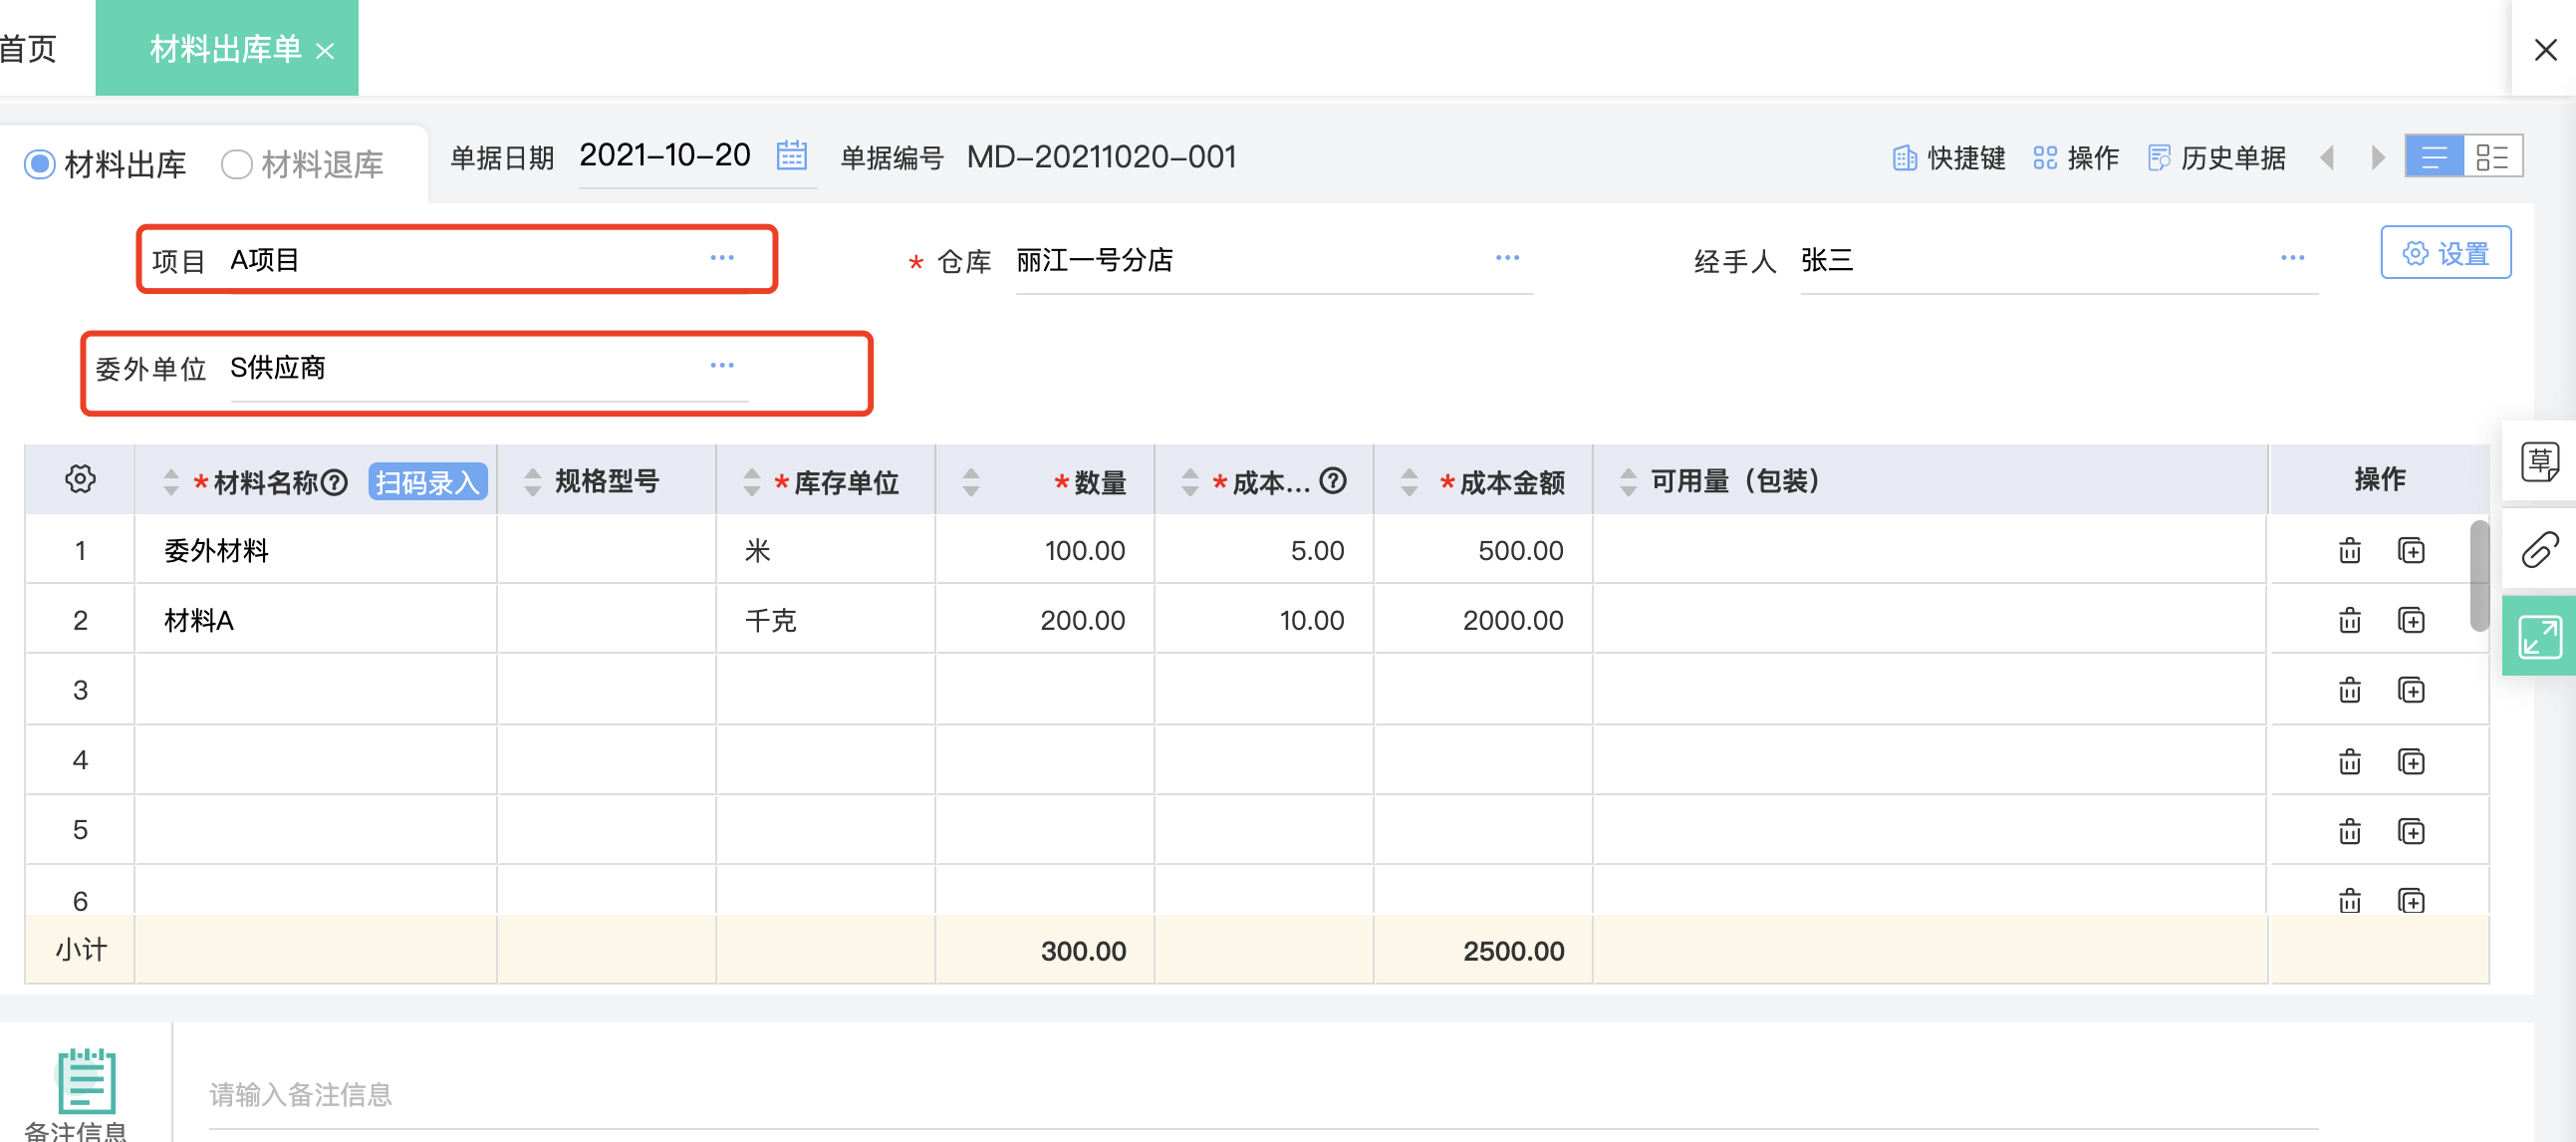Switch to the 首页 tab
This screenshot has height=1142, width=2576.
click(28, 48)
